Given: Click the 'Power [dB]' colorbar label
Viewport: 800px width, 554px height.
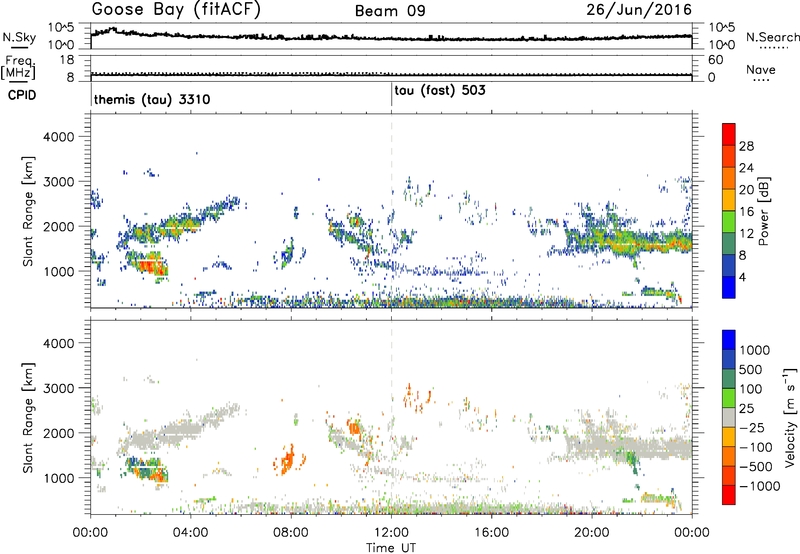Looking at the screenshot, I should [763, 211].
